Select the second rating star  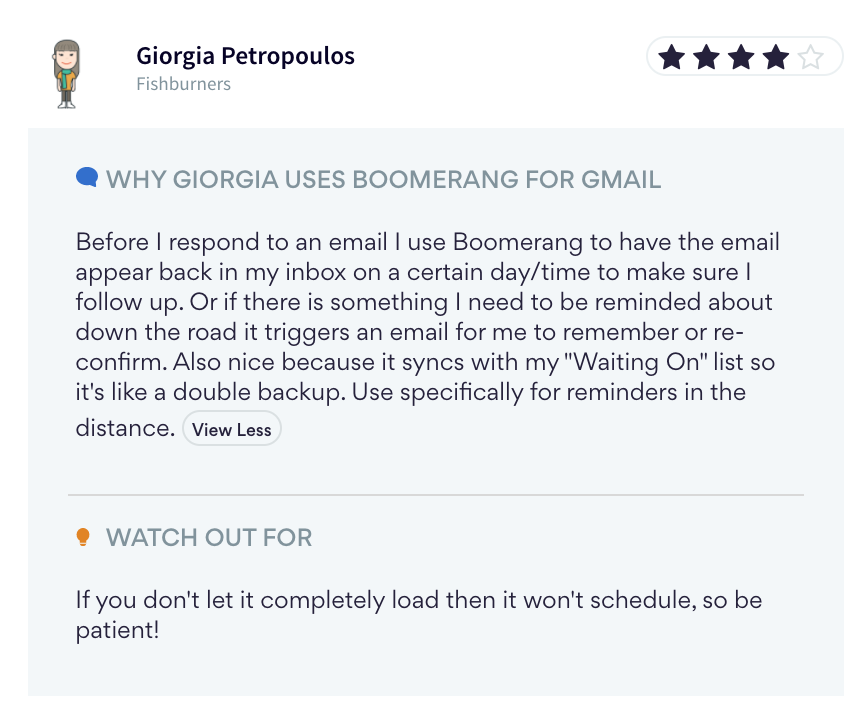click(706, 57)
